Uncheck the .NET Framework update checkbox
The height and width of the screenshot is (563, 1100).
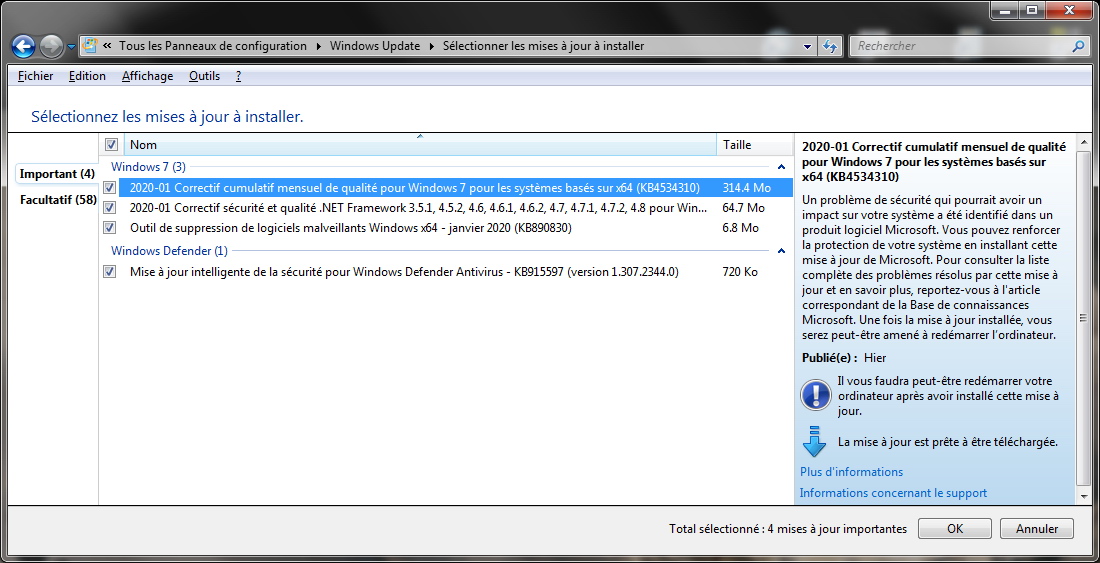click(x=109, y=208)
